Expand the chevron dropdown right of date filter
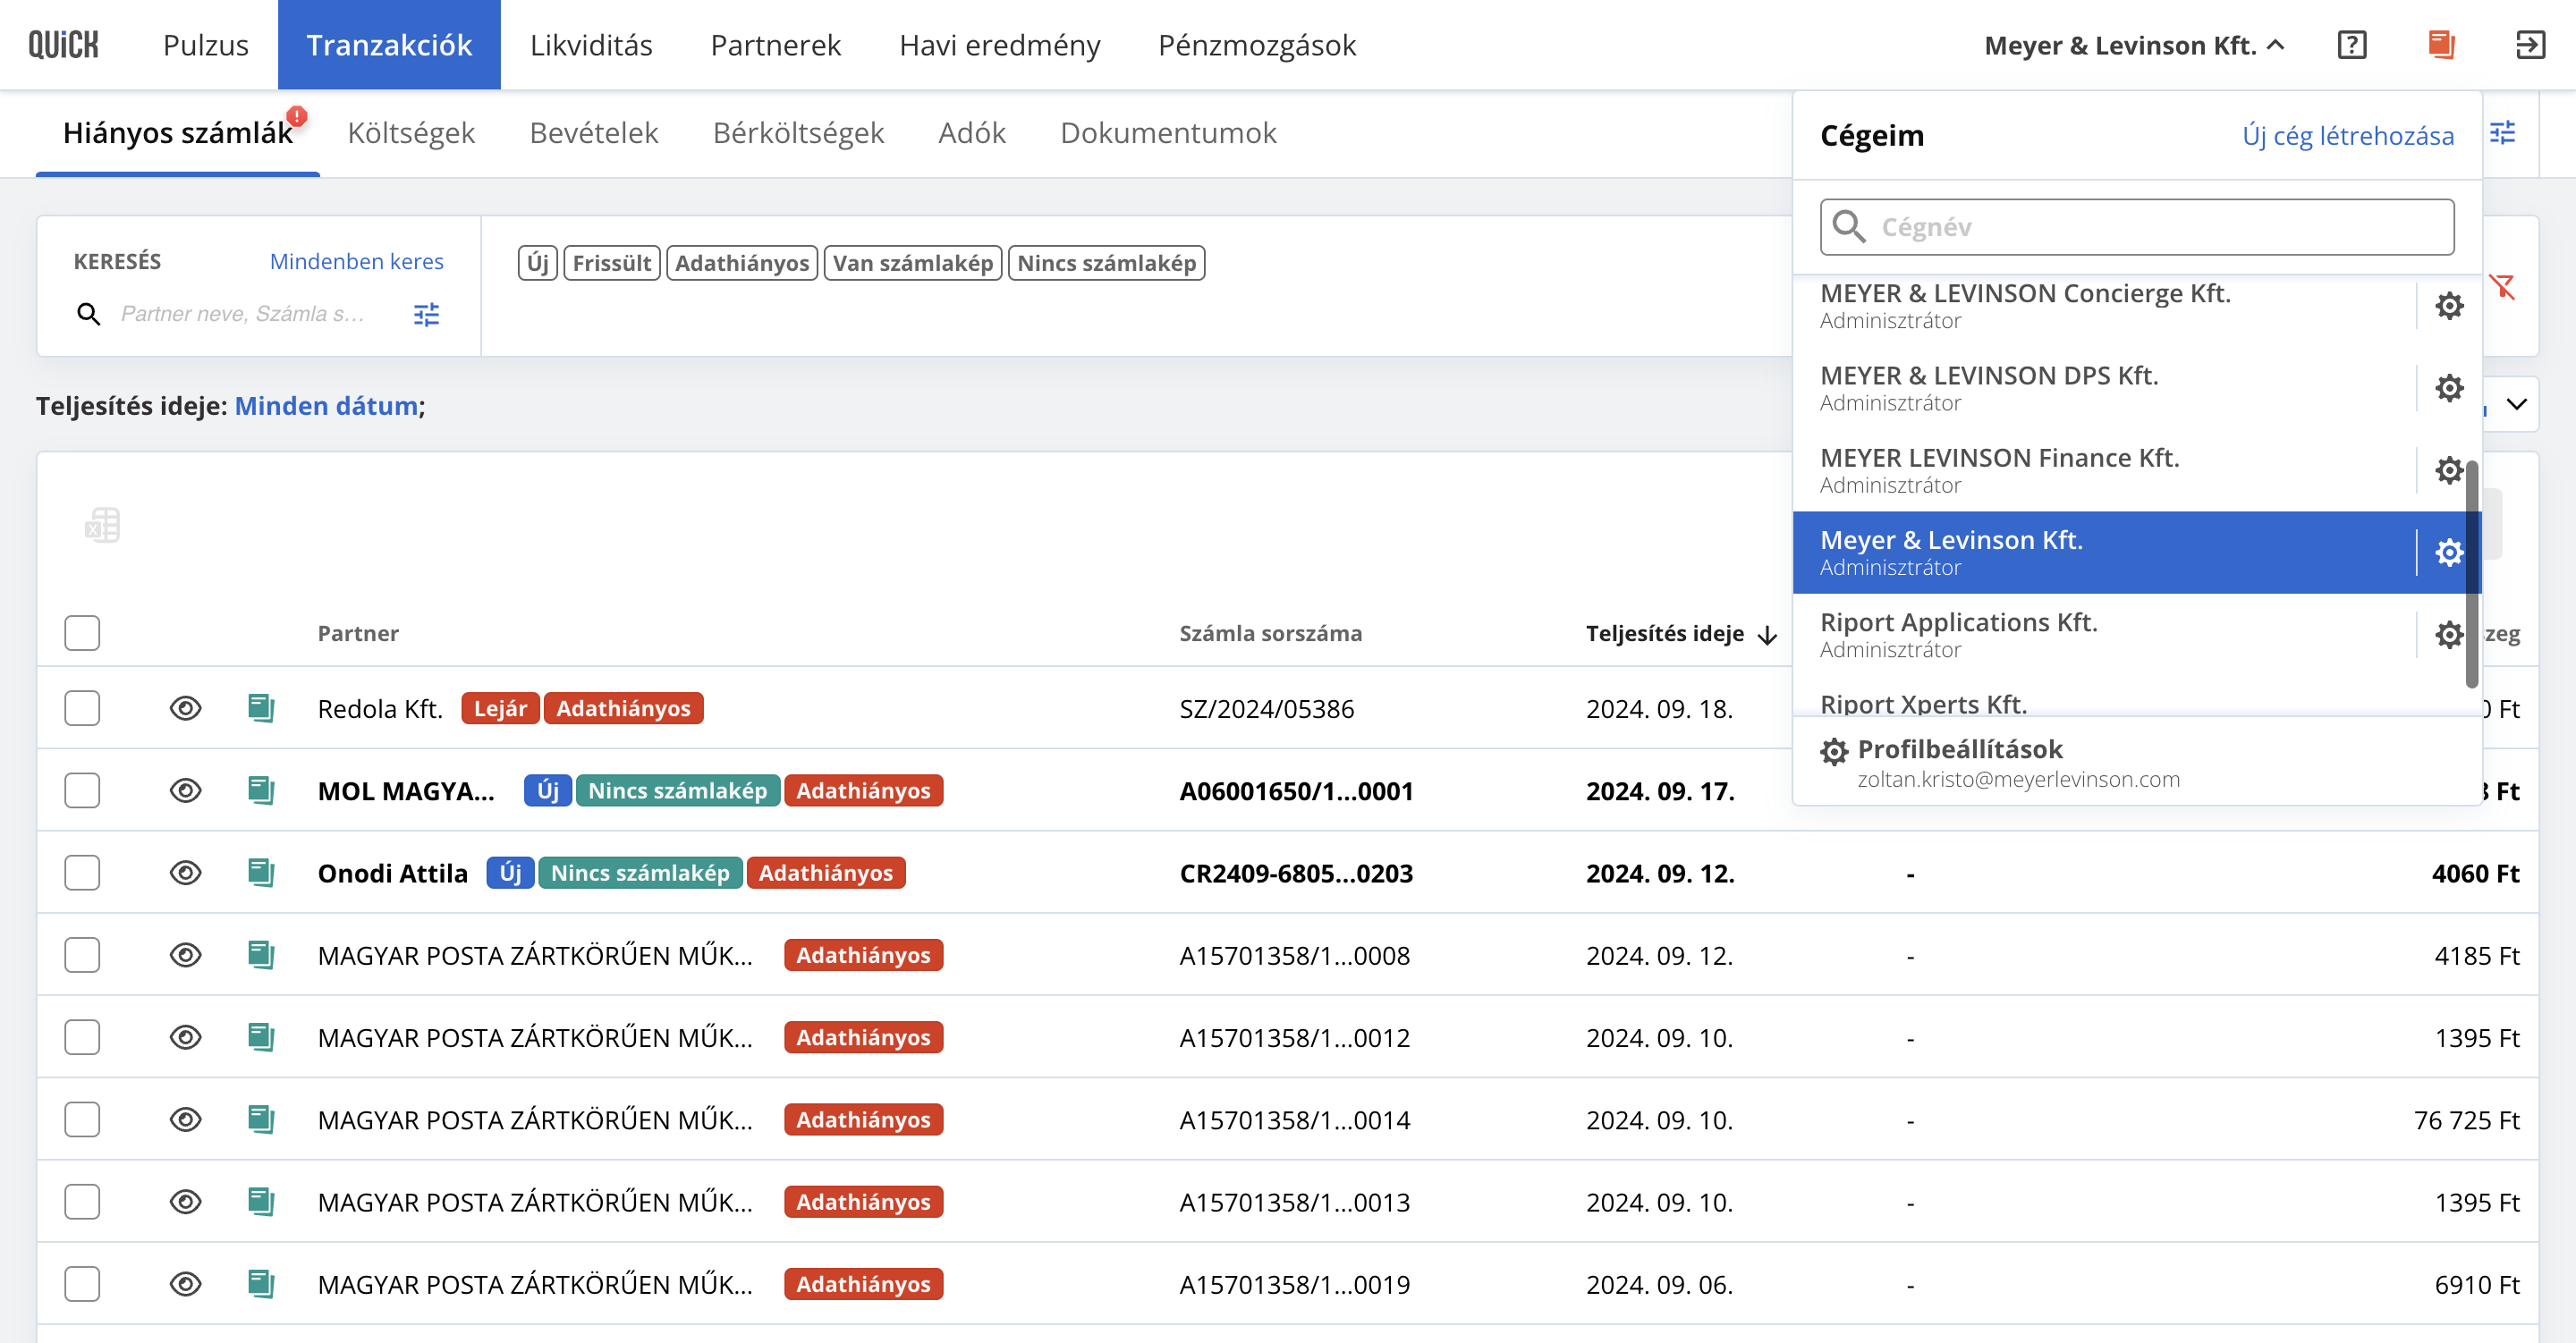The image size is (2576, 1343). click(2516, 404)
